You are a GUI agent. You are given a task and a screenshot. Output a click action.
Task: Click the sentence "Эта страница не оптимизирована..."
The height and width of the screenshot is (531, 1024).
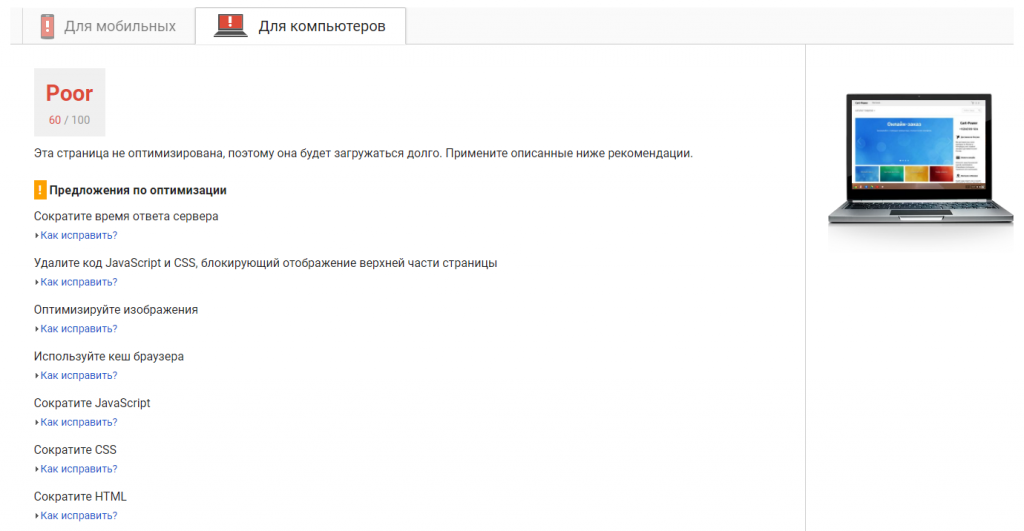click(363, 153)
